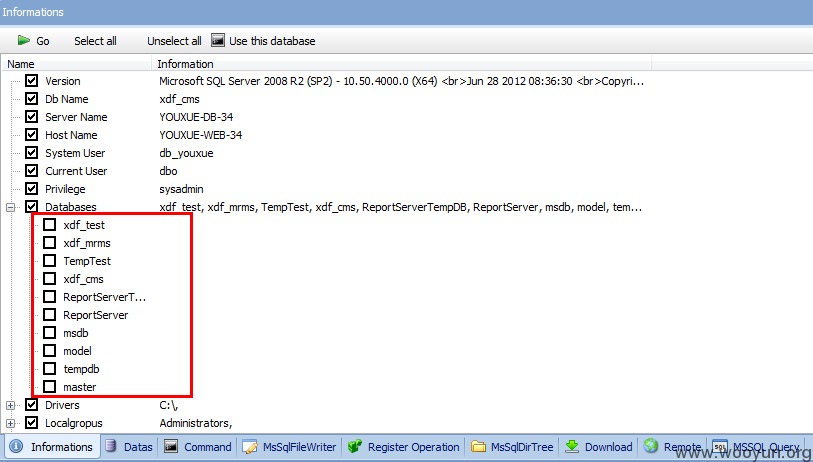Viewport: 813px width, 462px height.
Task: Uncheck the Host Name checkbox
Action: click(32, 135)
